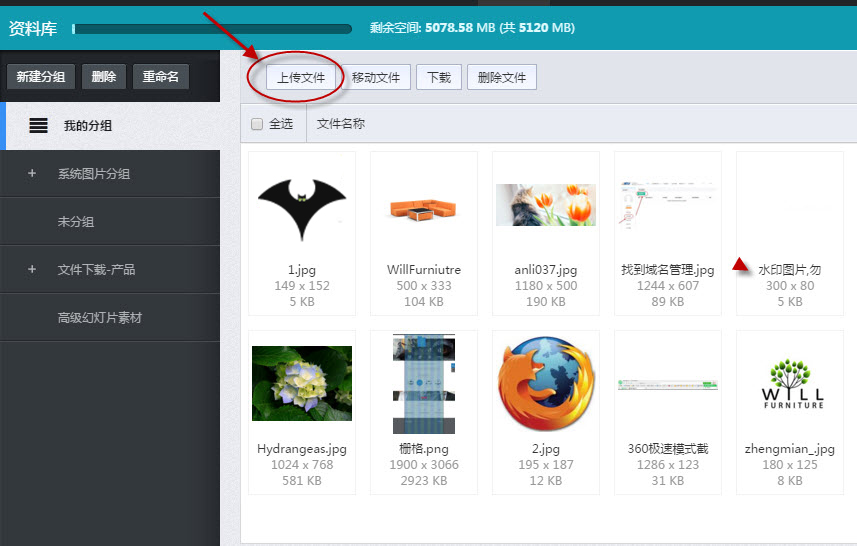Click the 新建分组 button
This screenshot has width=857, height=546.
point(41,77)
